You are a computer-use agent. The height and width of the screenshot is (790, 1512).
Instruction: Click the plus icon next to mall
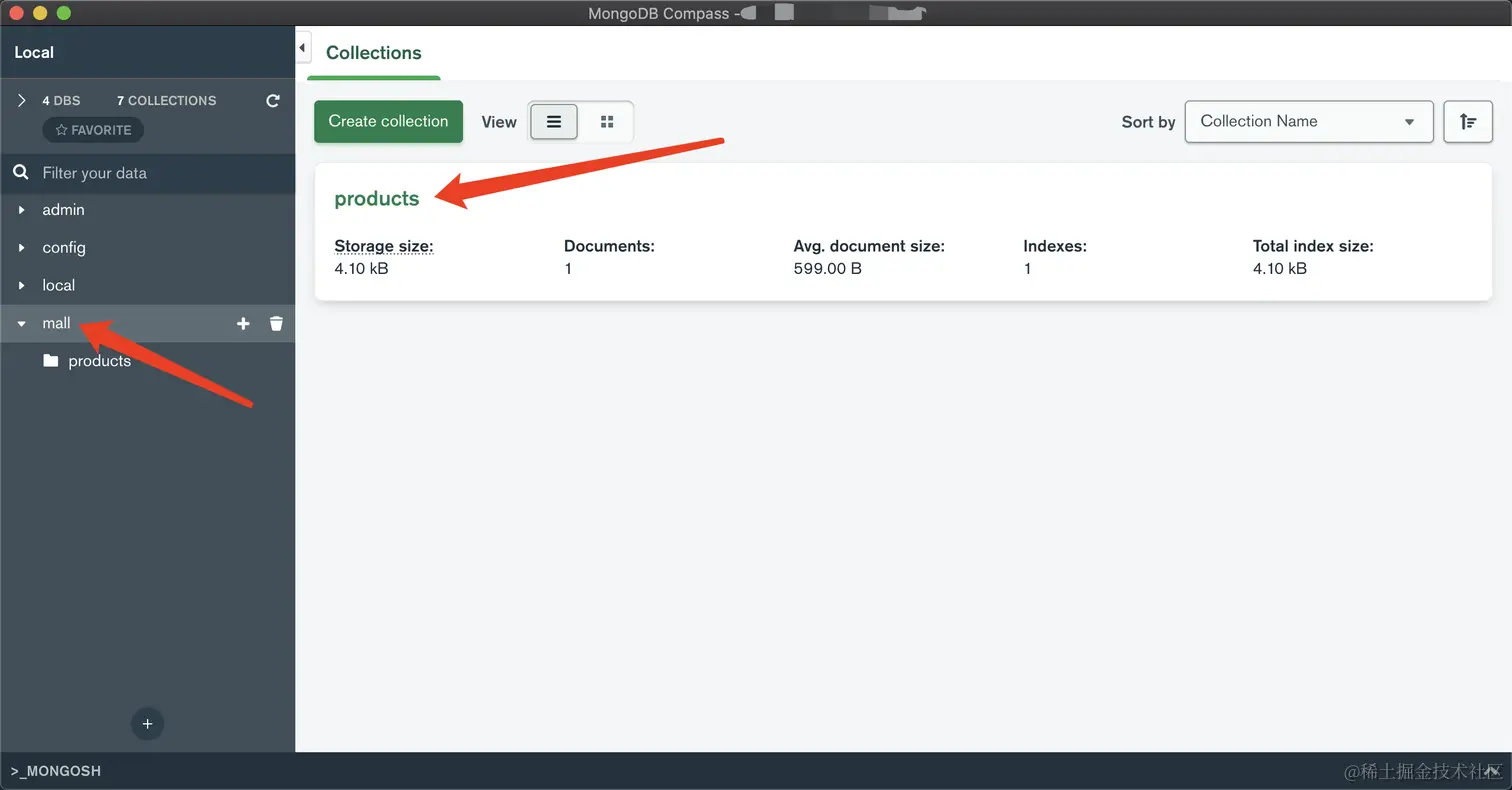(x=243, y=324)
